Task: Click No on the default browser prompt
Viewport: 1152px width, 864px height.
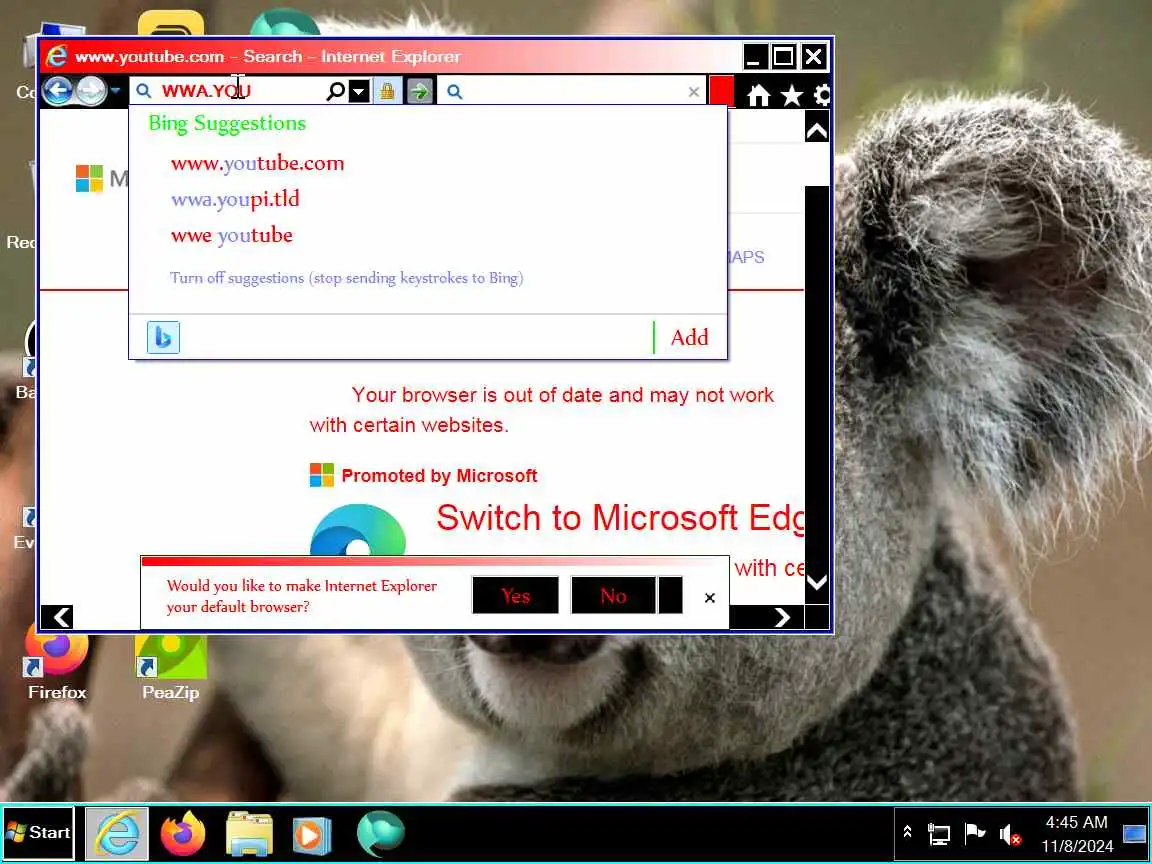Action: [x=613, y=595]
